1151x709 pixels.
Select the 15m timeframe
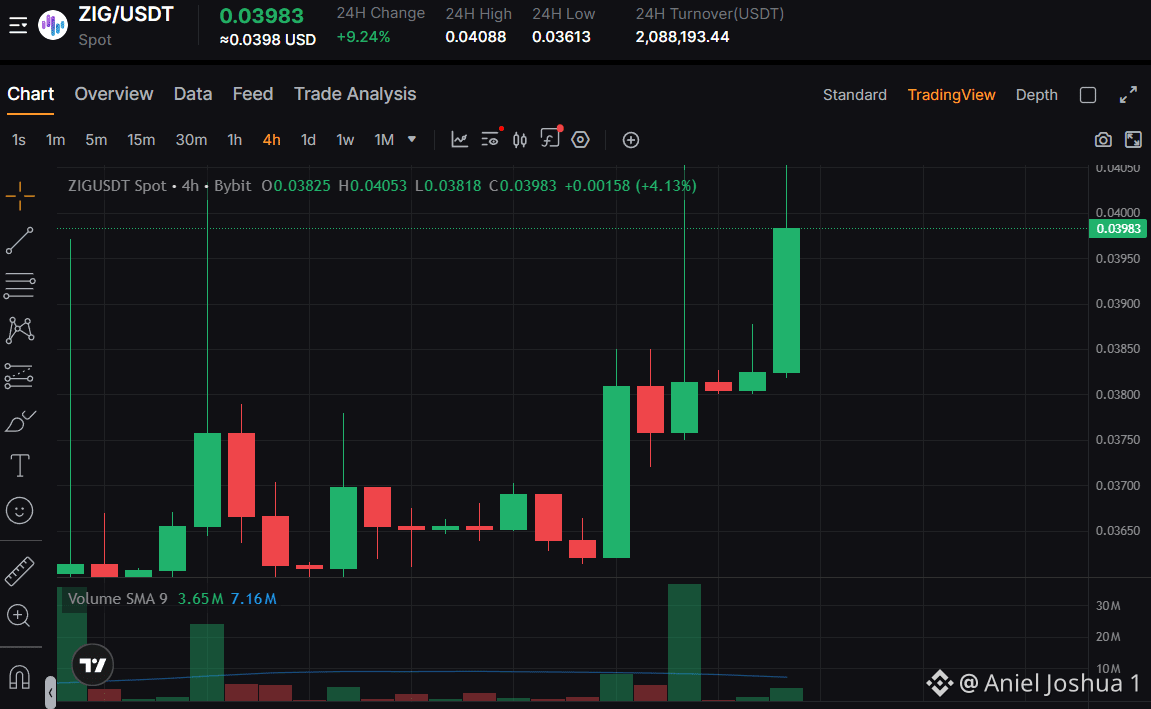tap(141, 139)
